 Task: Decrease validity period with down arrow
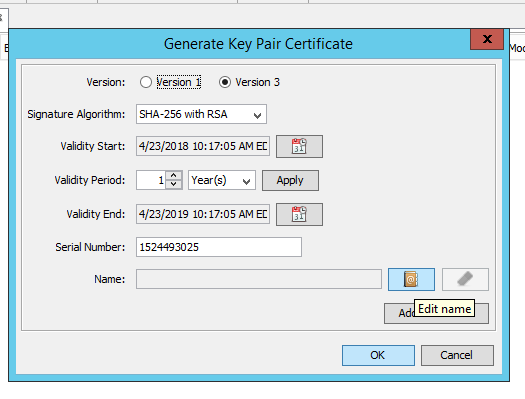173,184
